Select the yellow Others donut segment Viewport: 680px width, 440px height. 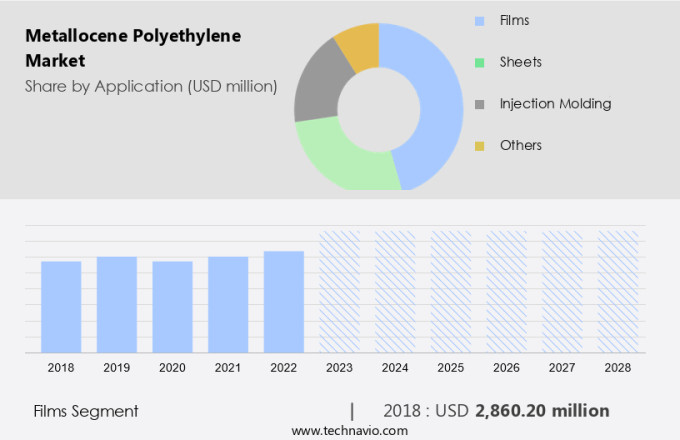[x=359, y=45]
